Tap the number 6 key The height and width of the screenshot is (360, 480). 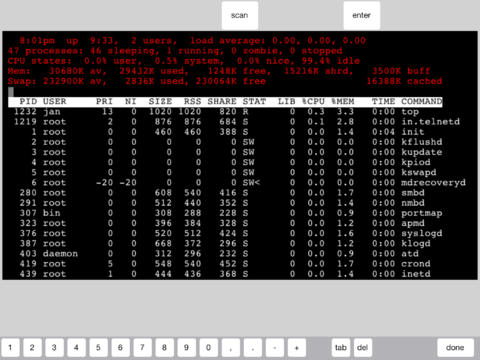tap(120, 348)
